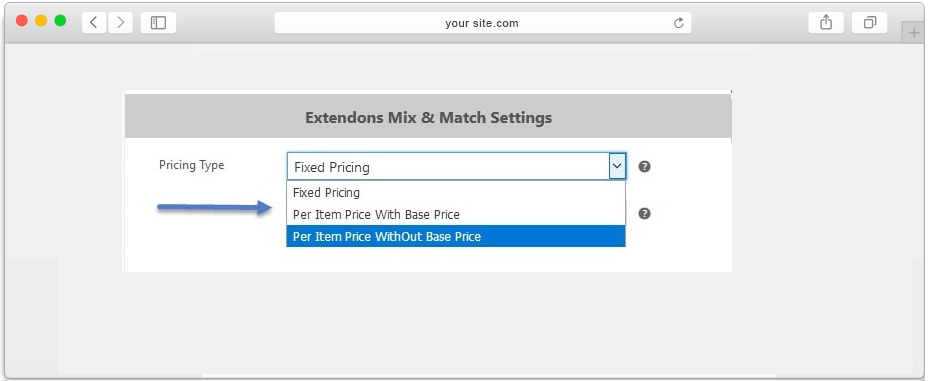Go back with the browser back arrow
Image resolution: width=928 pixels, height=381 pixels.
[x=94, y=22]
